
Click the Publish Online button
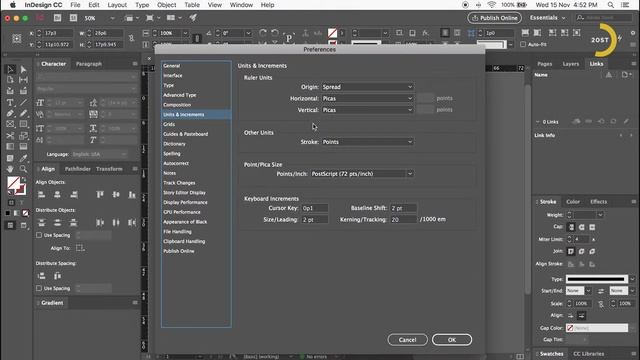coord(494,18)
